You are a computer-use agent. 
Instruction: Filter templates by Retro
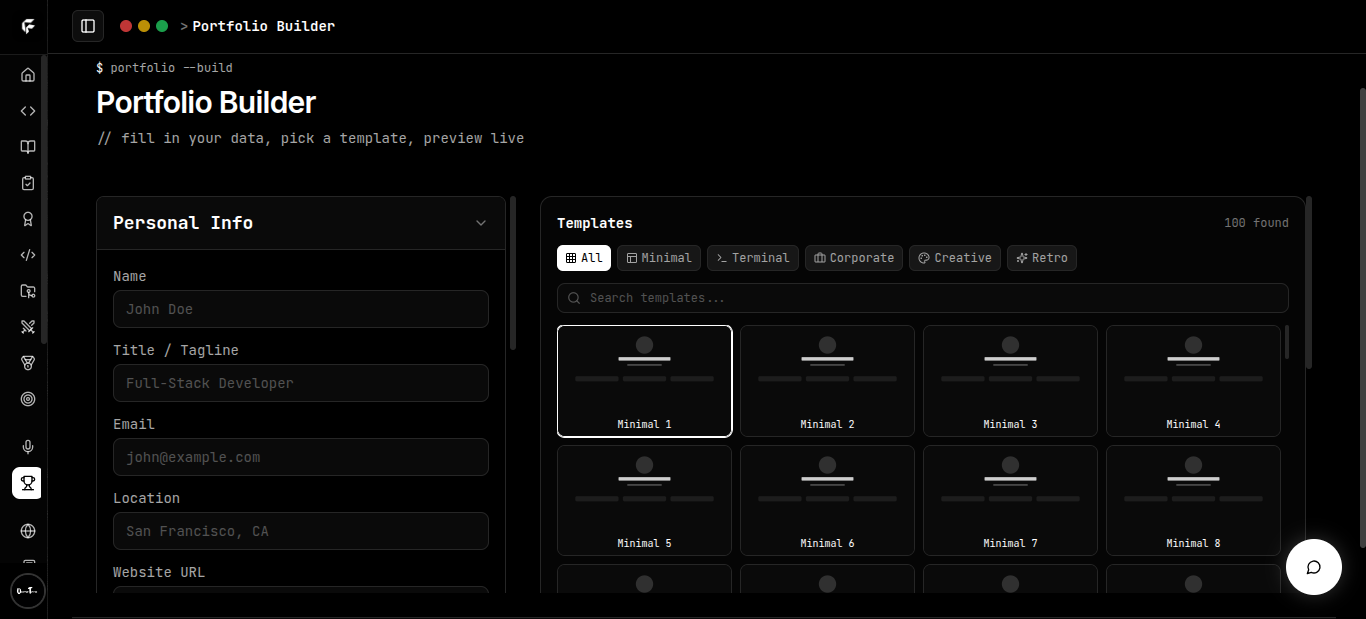pos(1042,258)
